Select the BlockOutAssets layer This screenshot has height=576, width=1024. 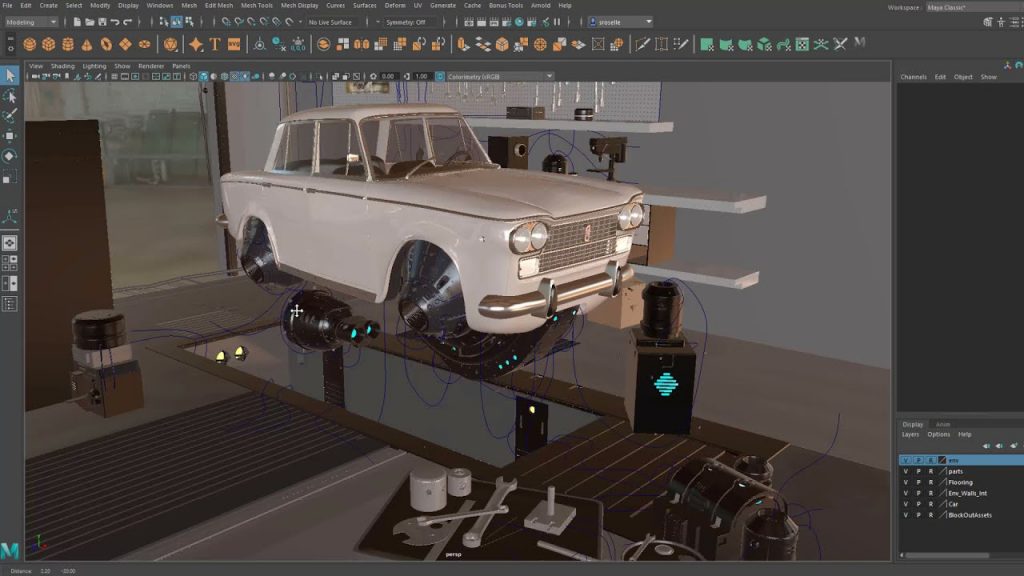coord(969,515)
